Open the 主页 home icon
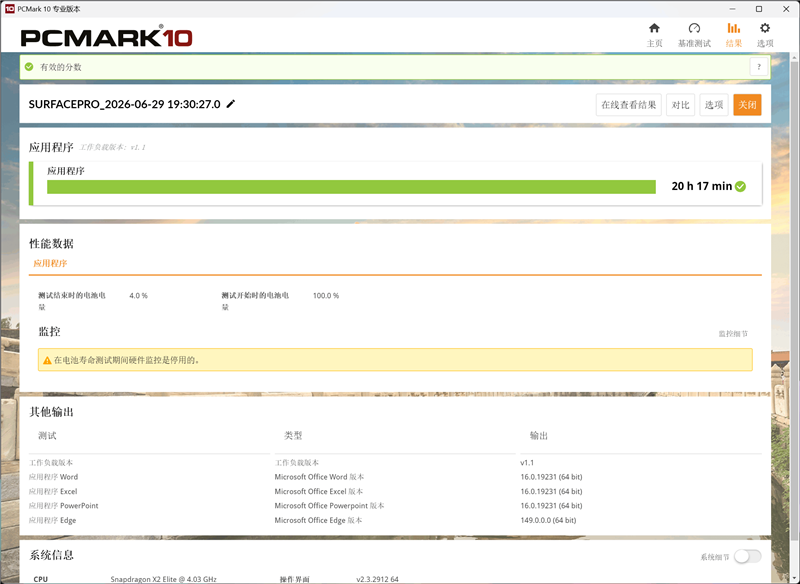The image size is (800, 584). [x=654, y=28]
